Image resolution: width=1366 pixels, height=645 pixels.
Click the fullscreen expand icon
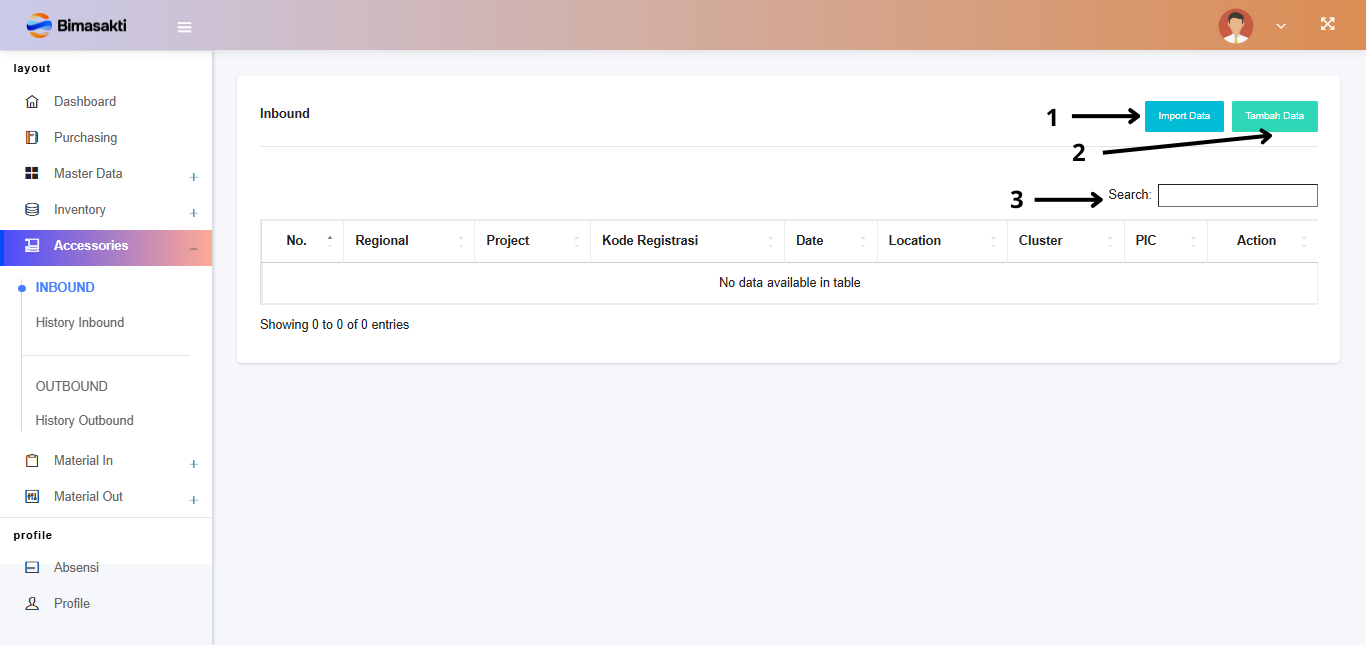pyautogui.click(x=1327, y=24)
